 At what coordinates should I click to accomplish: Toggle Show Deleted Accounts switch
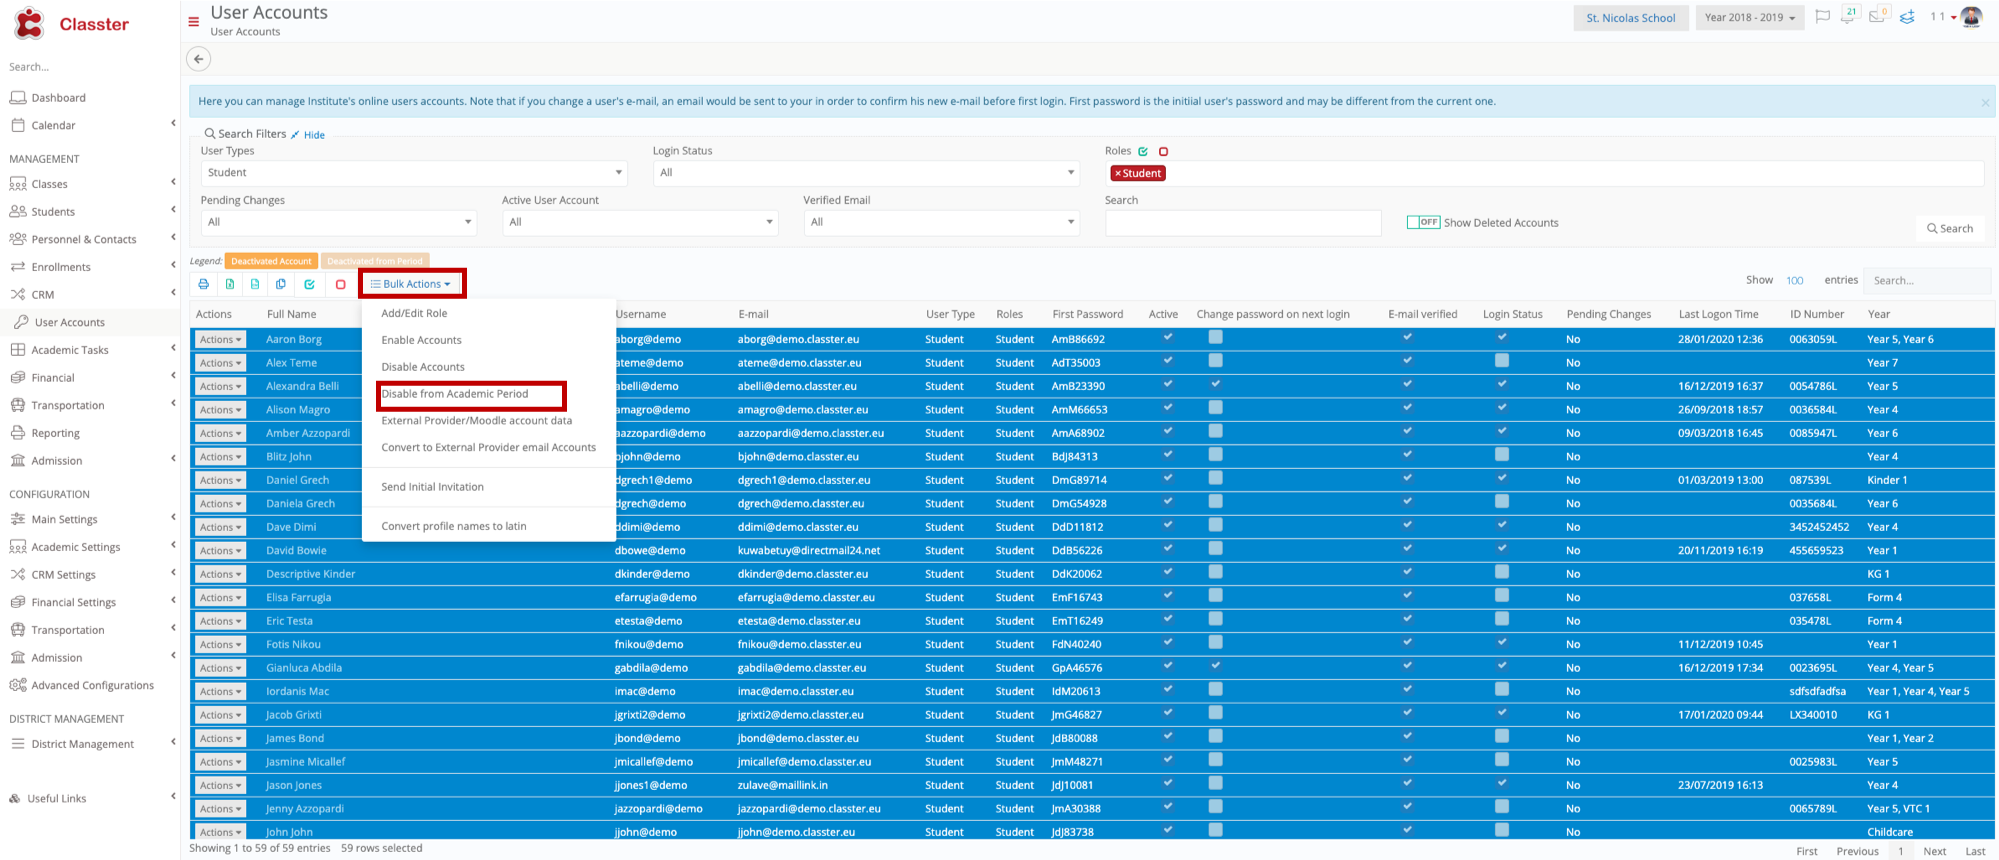(1423, 223)
